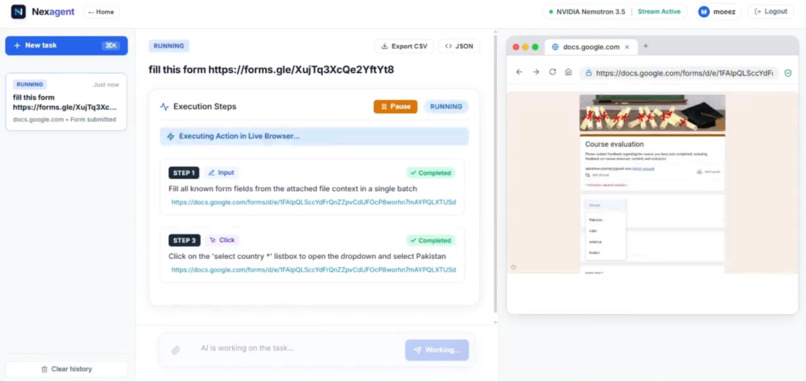Image resolution: width=806 pixels, height=382 pixels.
Task: Open the running task card in sidebar
Action: point(66,101)
